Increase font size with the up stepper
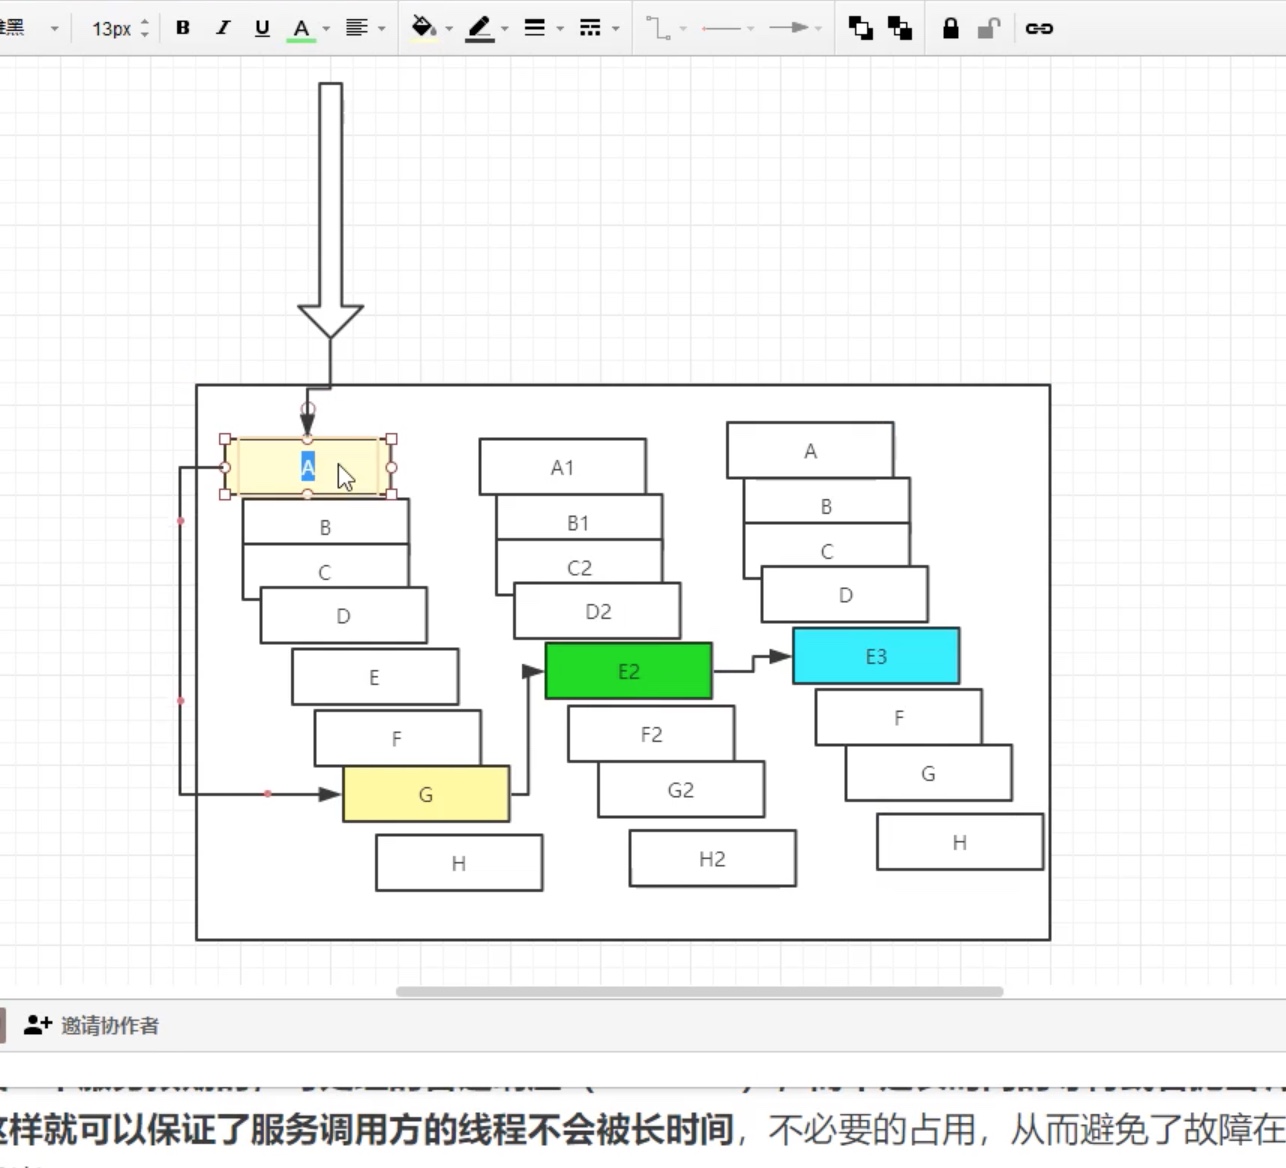This screenshot has height=1168, width=1286. (x=146, y=22)
